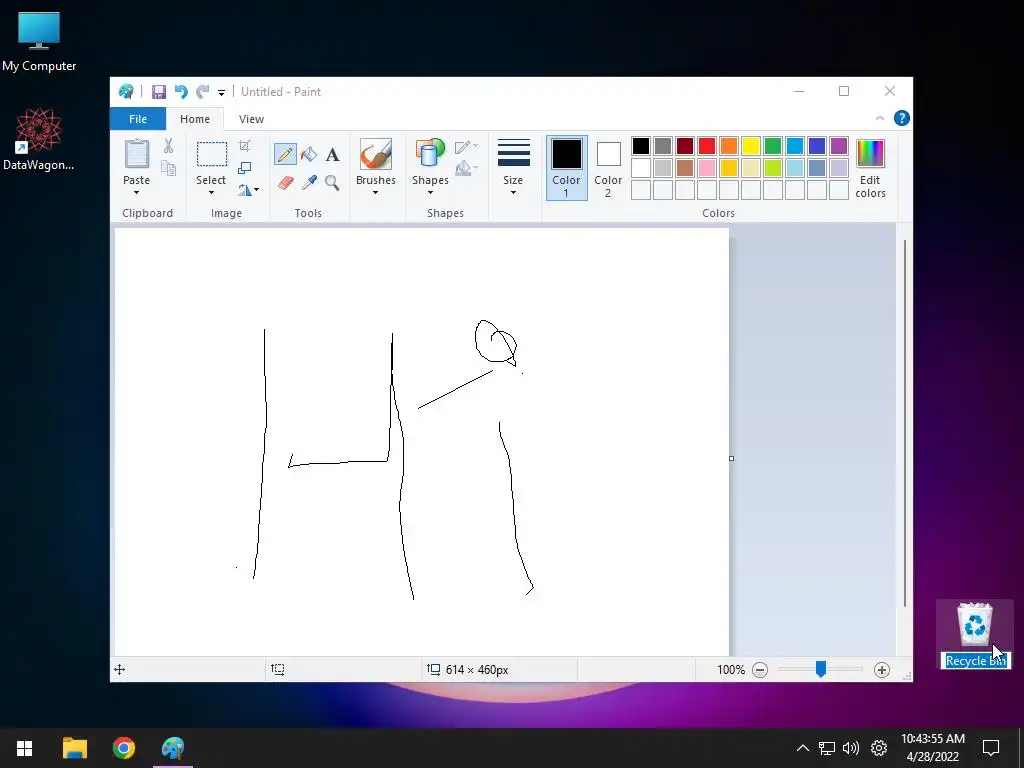Click the network tray icon
Viewport: 1024px width, 768px height.
click(x=827, y=748)
